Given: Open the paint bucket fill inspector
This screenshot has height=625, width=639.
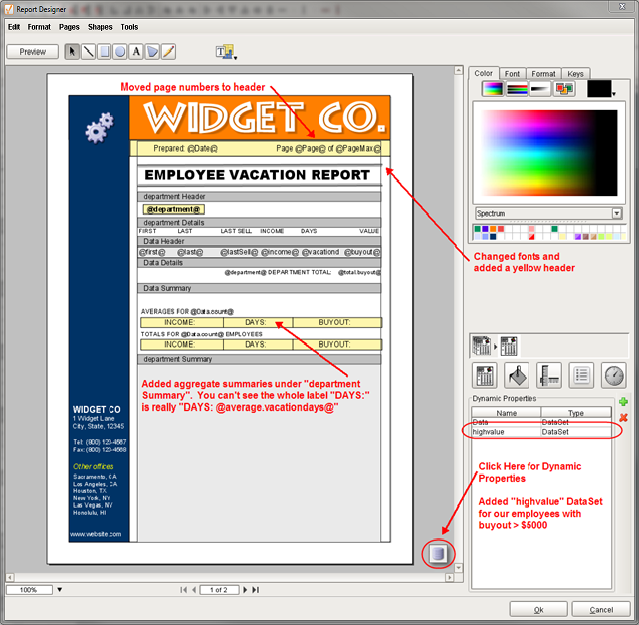Looking at the screenshot, I should (517, 375).
